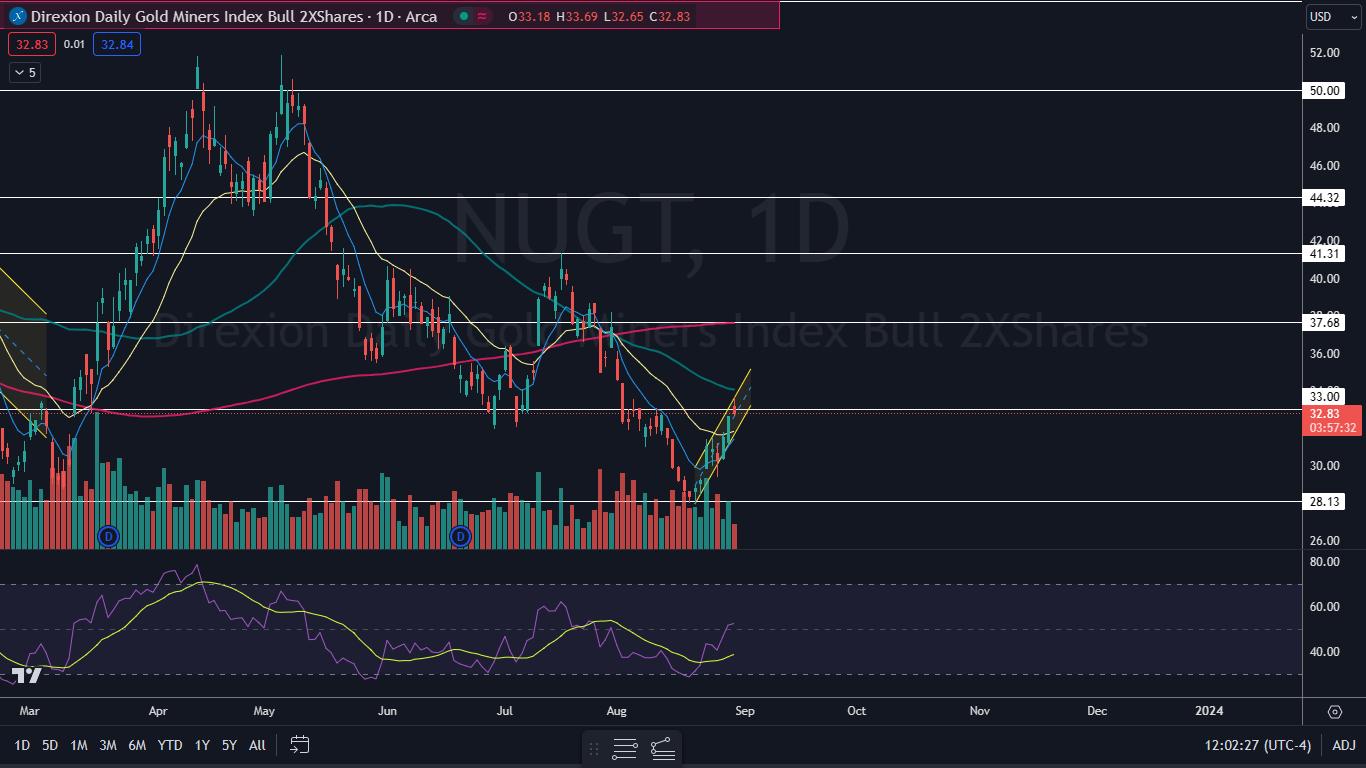Select the 1M date range
1366x768 pixels.
click(79, 745)
